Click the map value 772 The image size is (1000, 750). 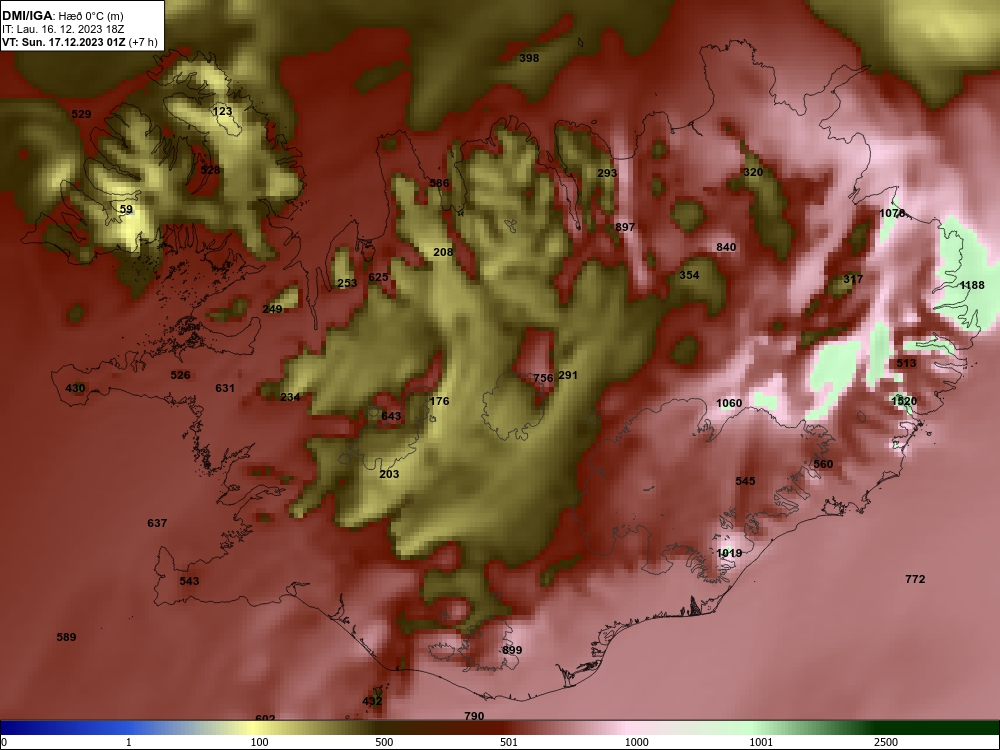click(915, 579)
